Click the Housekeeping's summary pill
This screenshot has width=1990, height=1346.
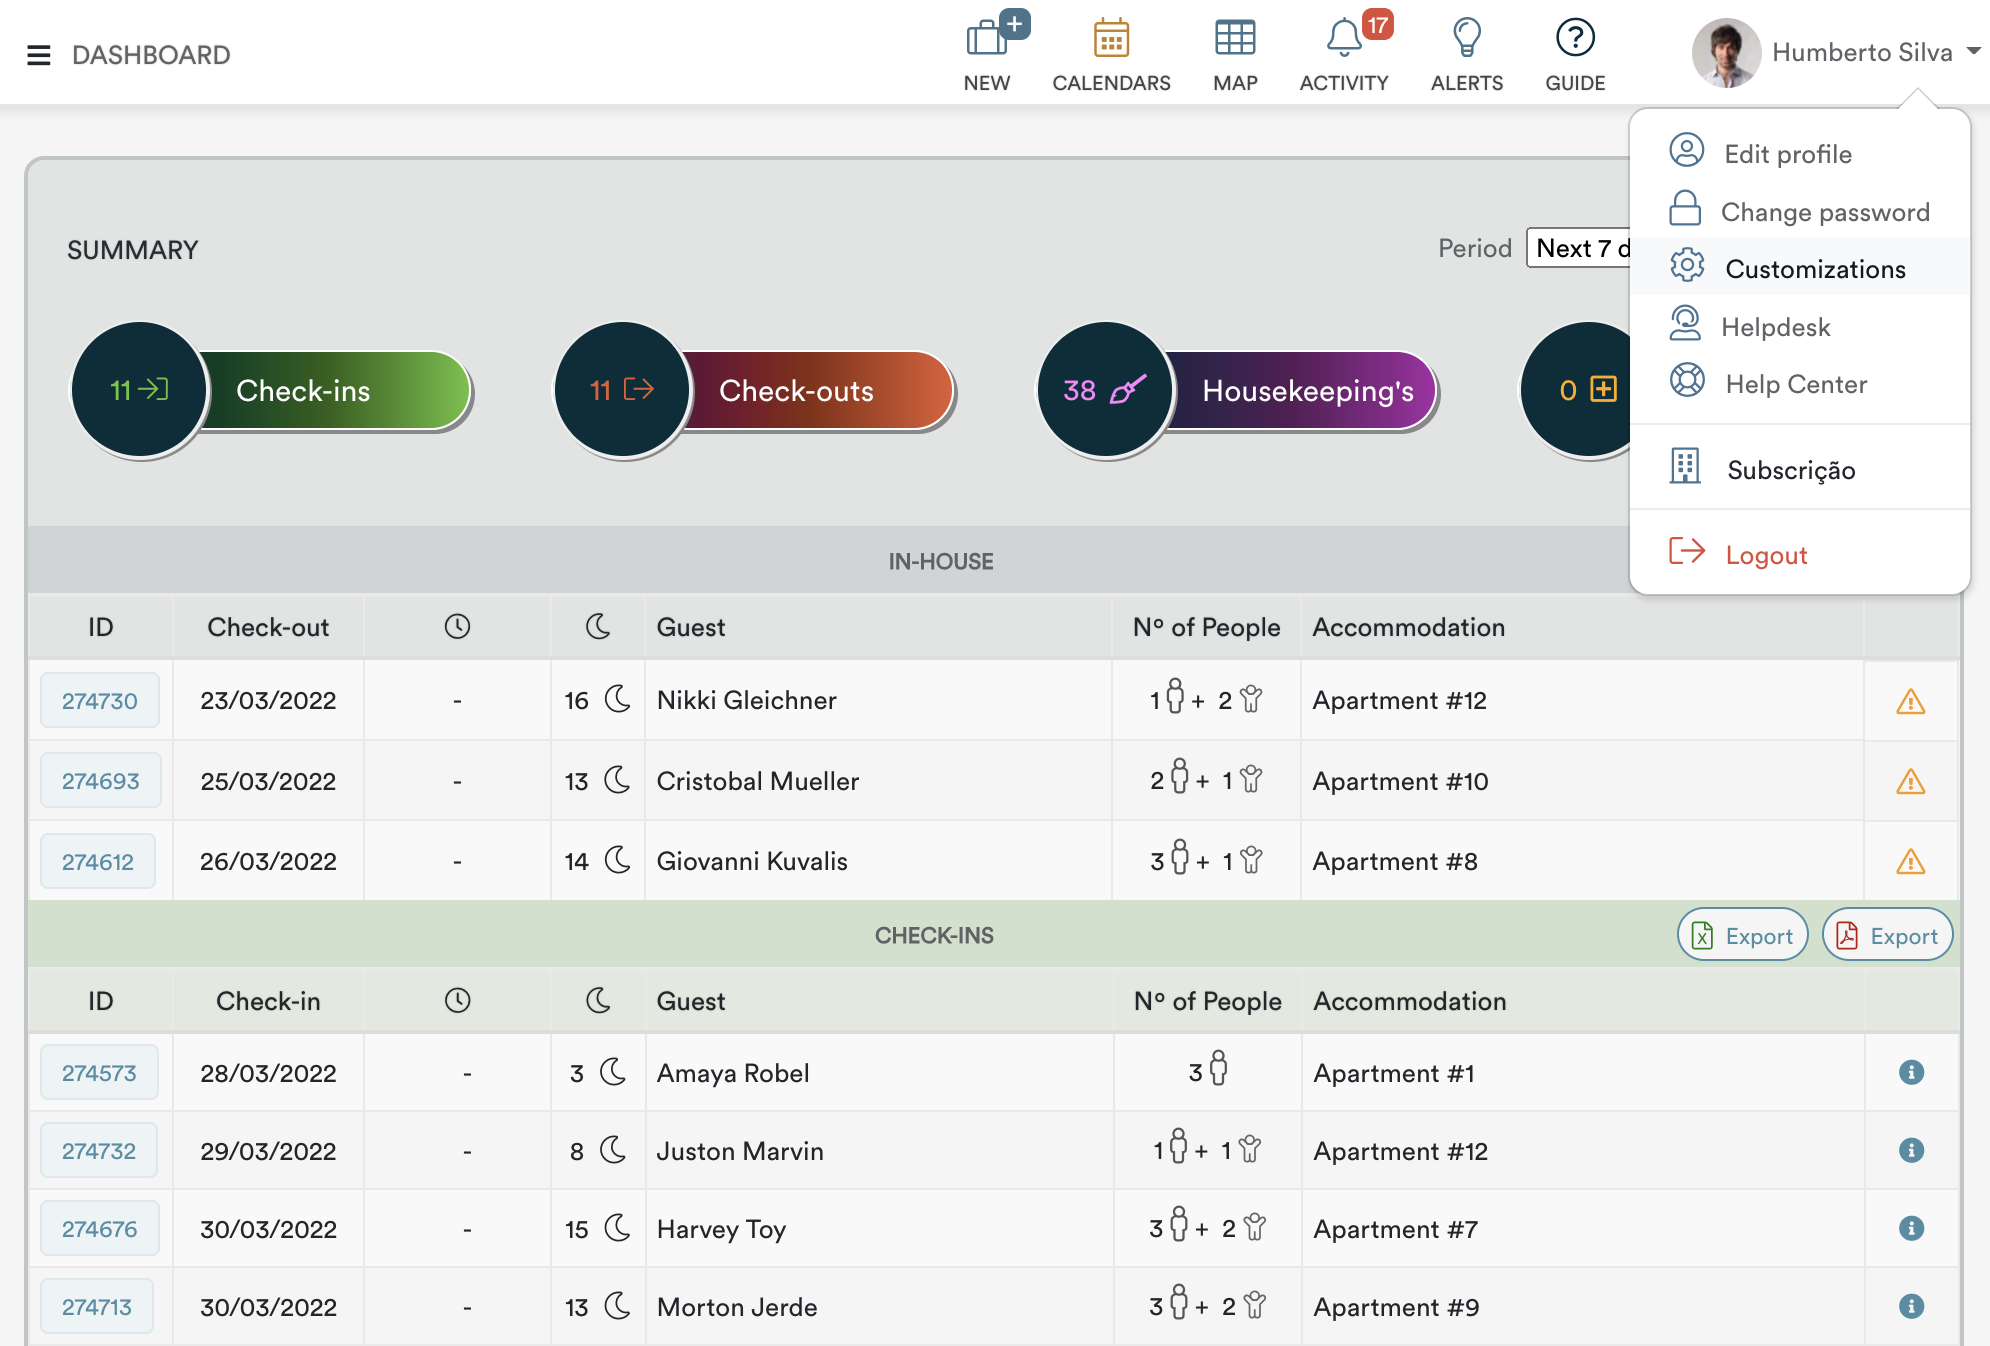pyautogui.click(x=1303, y=391)
